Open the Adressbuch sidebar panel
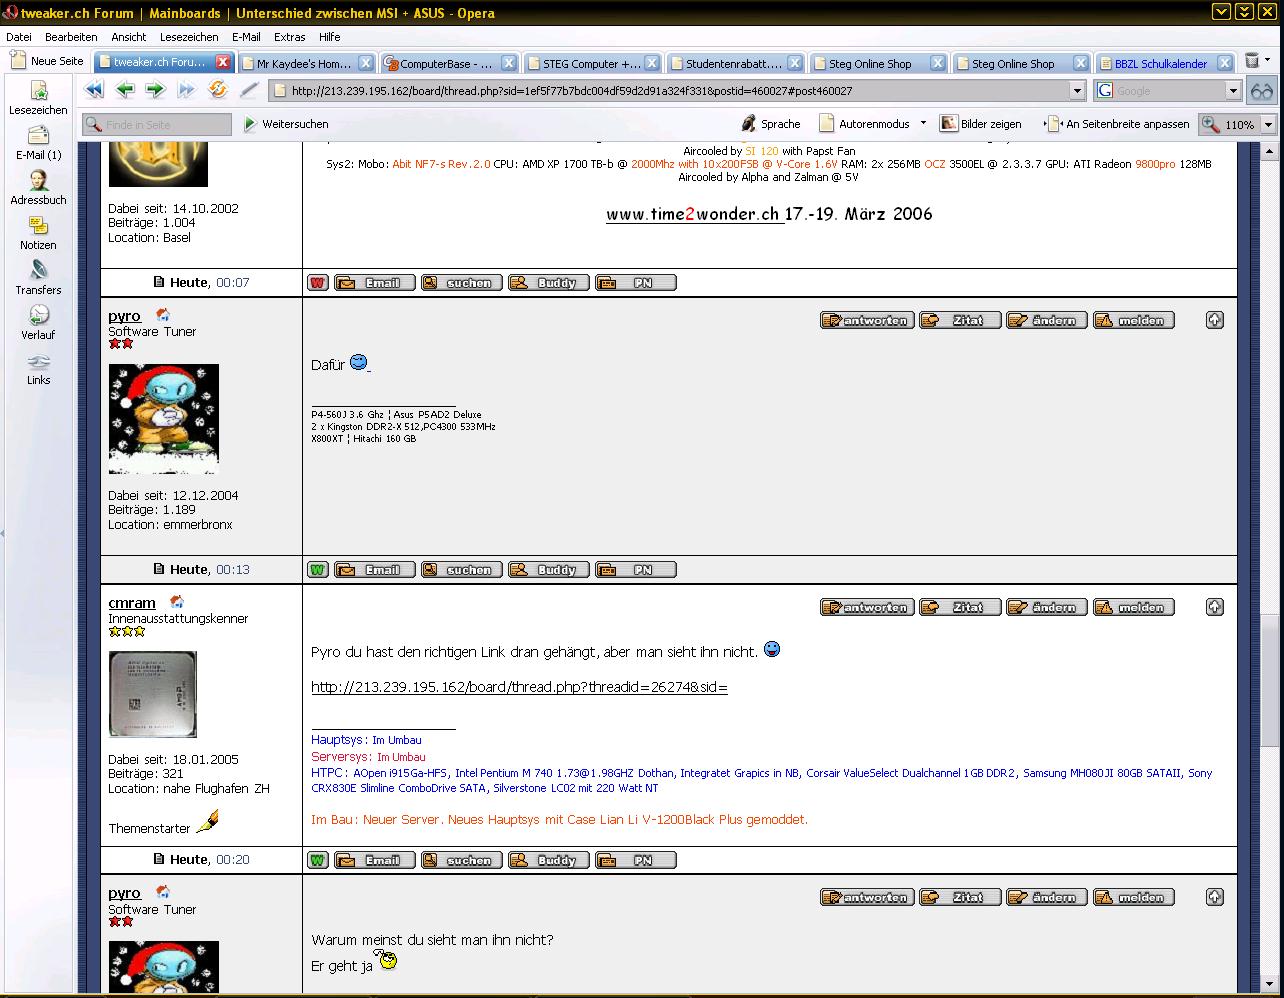 38,187
